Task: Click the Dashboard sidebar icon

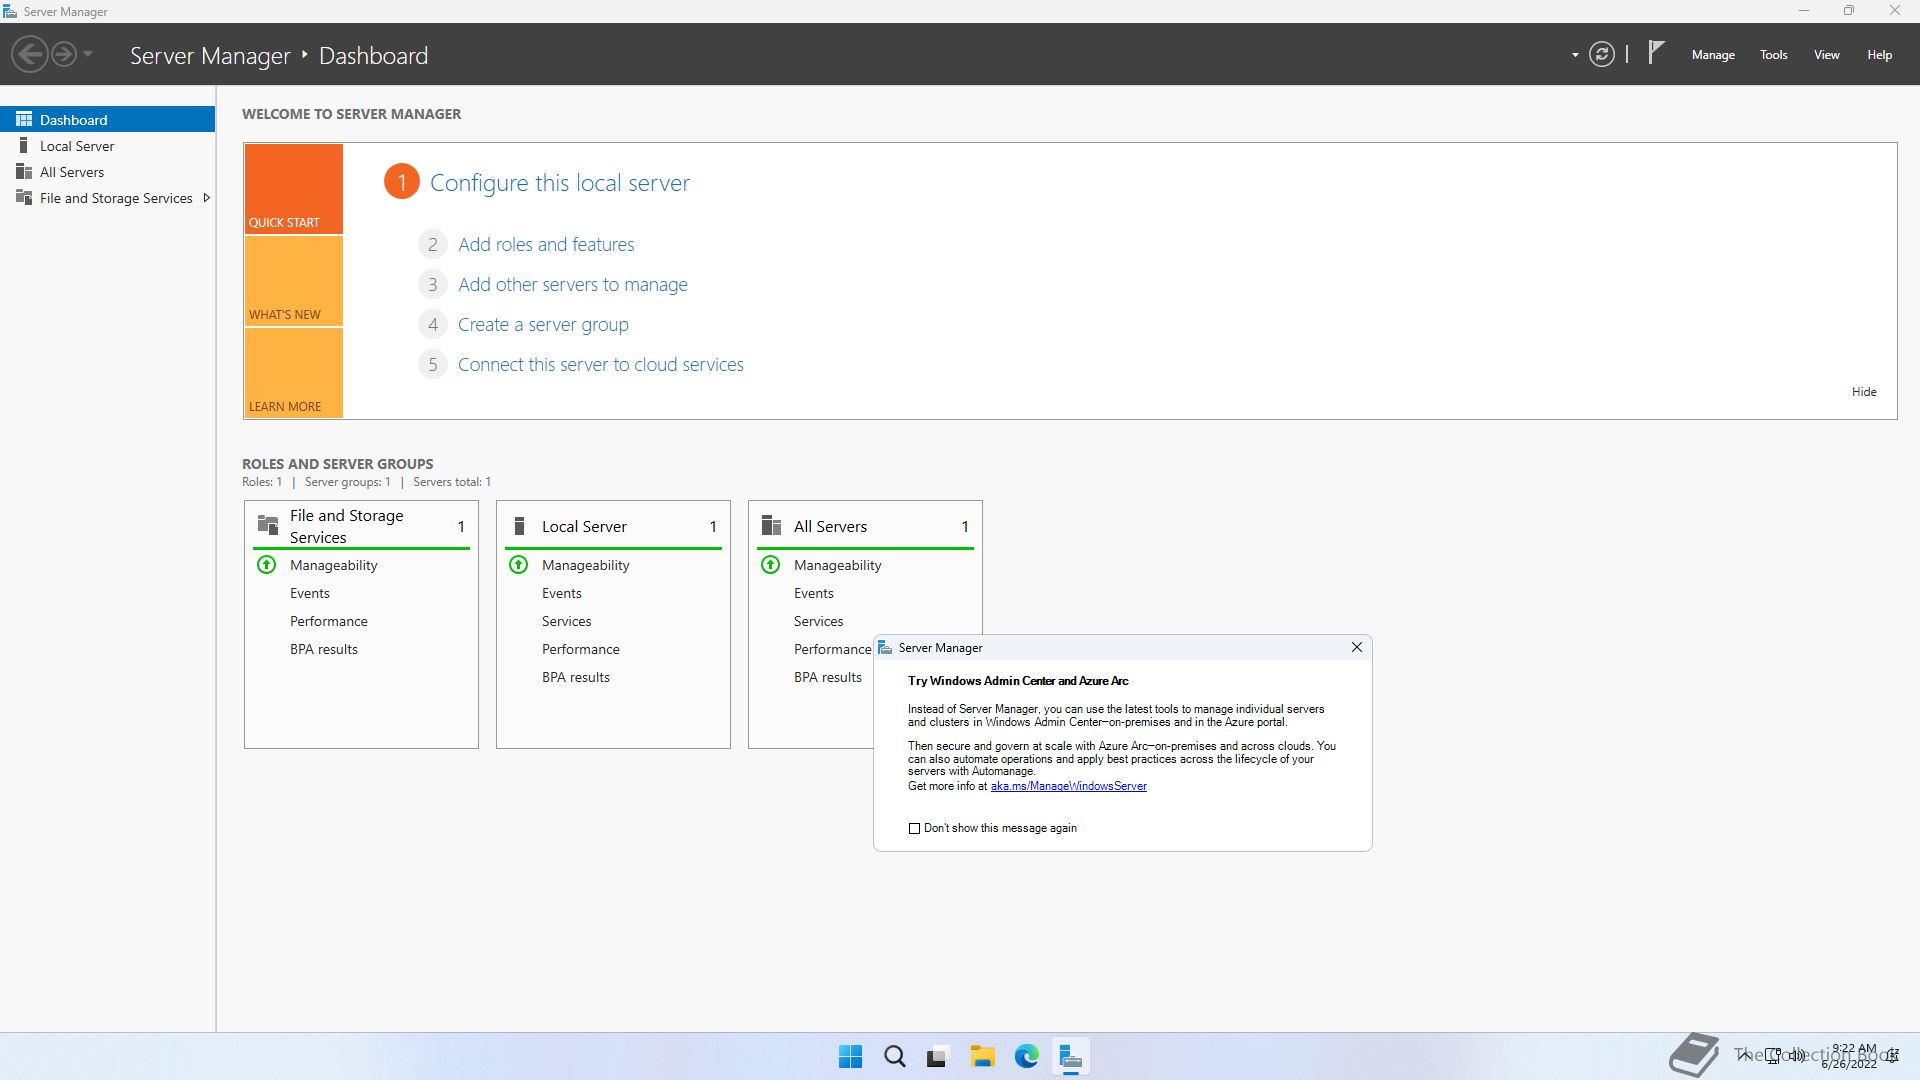Action: click(24, 119)
